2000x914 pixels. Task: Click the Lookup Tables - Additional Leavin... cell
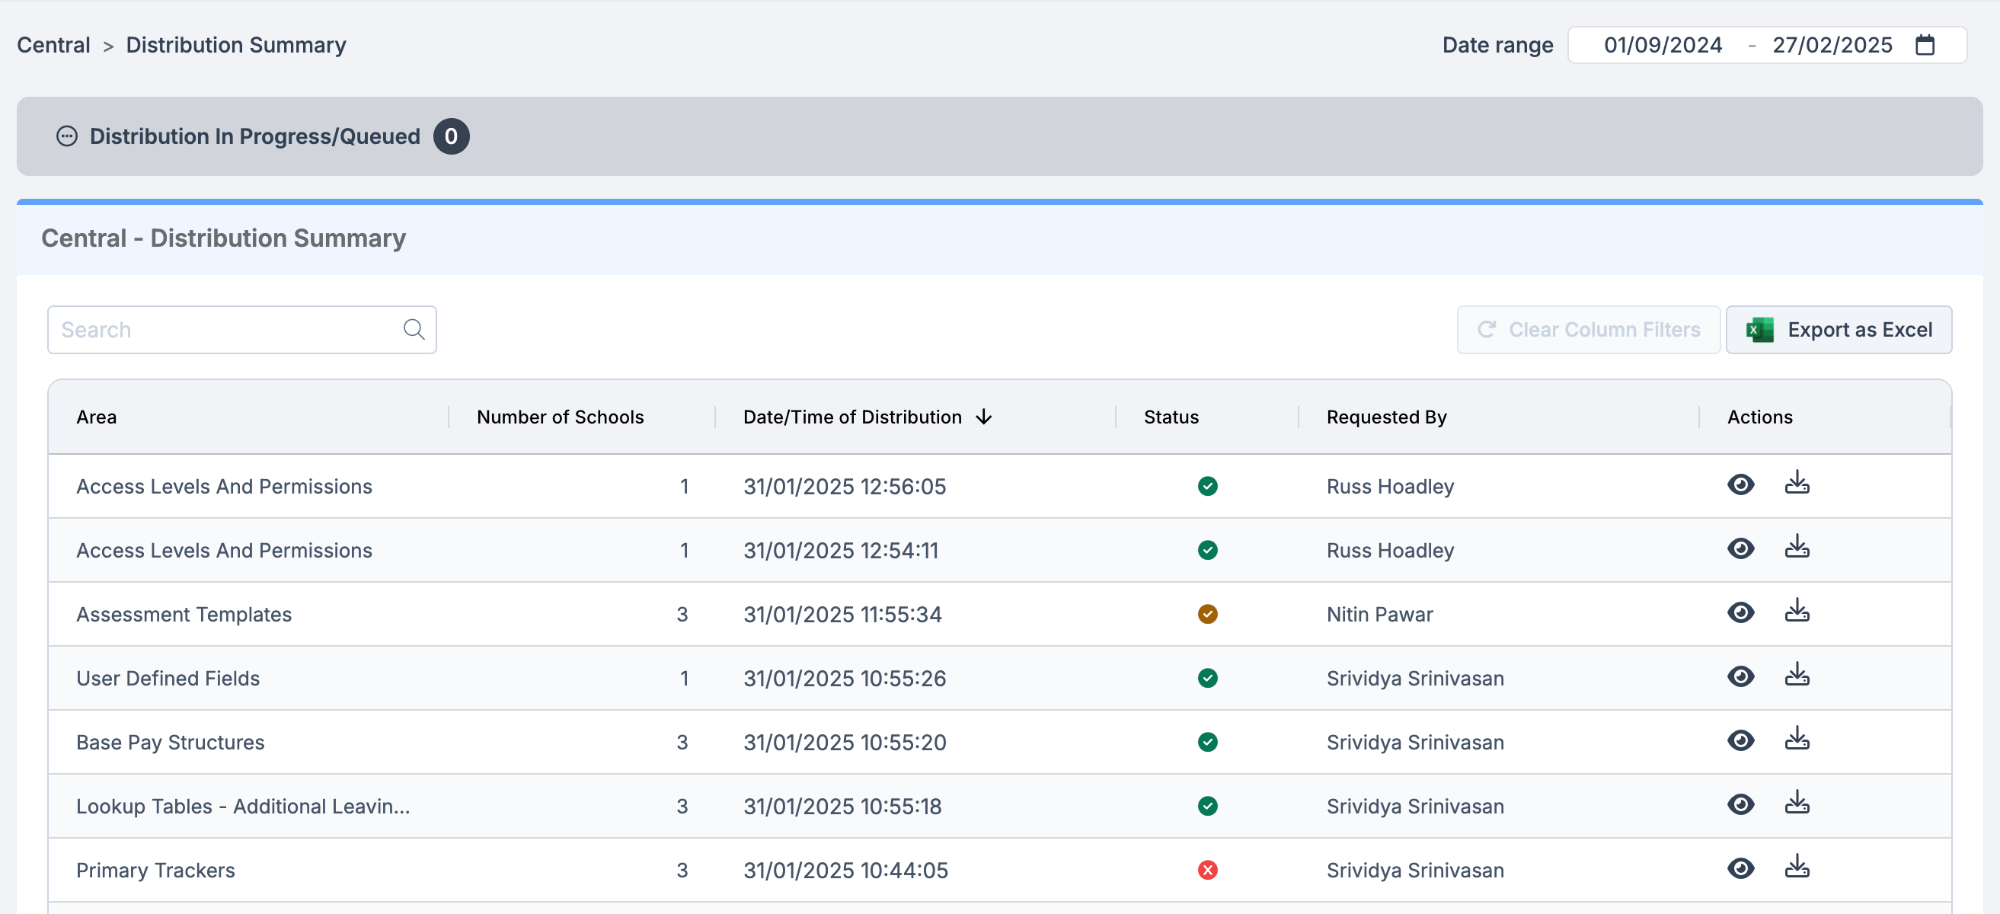point(243,806)
